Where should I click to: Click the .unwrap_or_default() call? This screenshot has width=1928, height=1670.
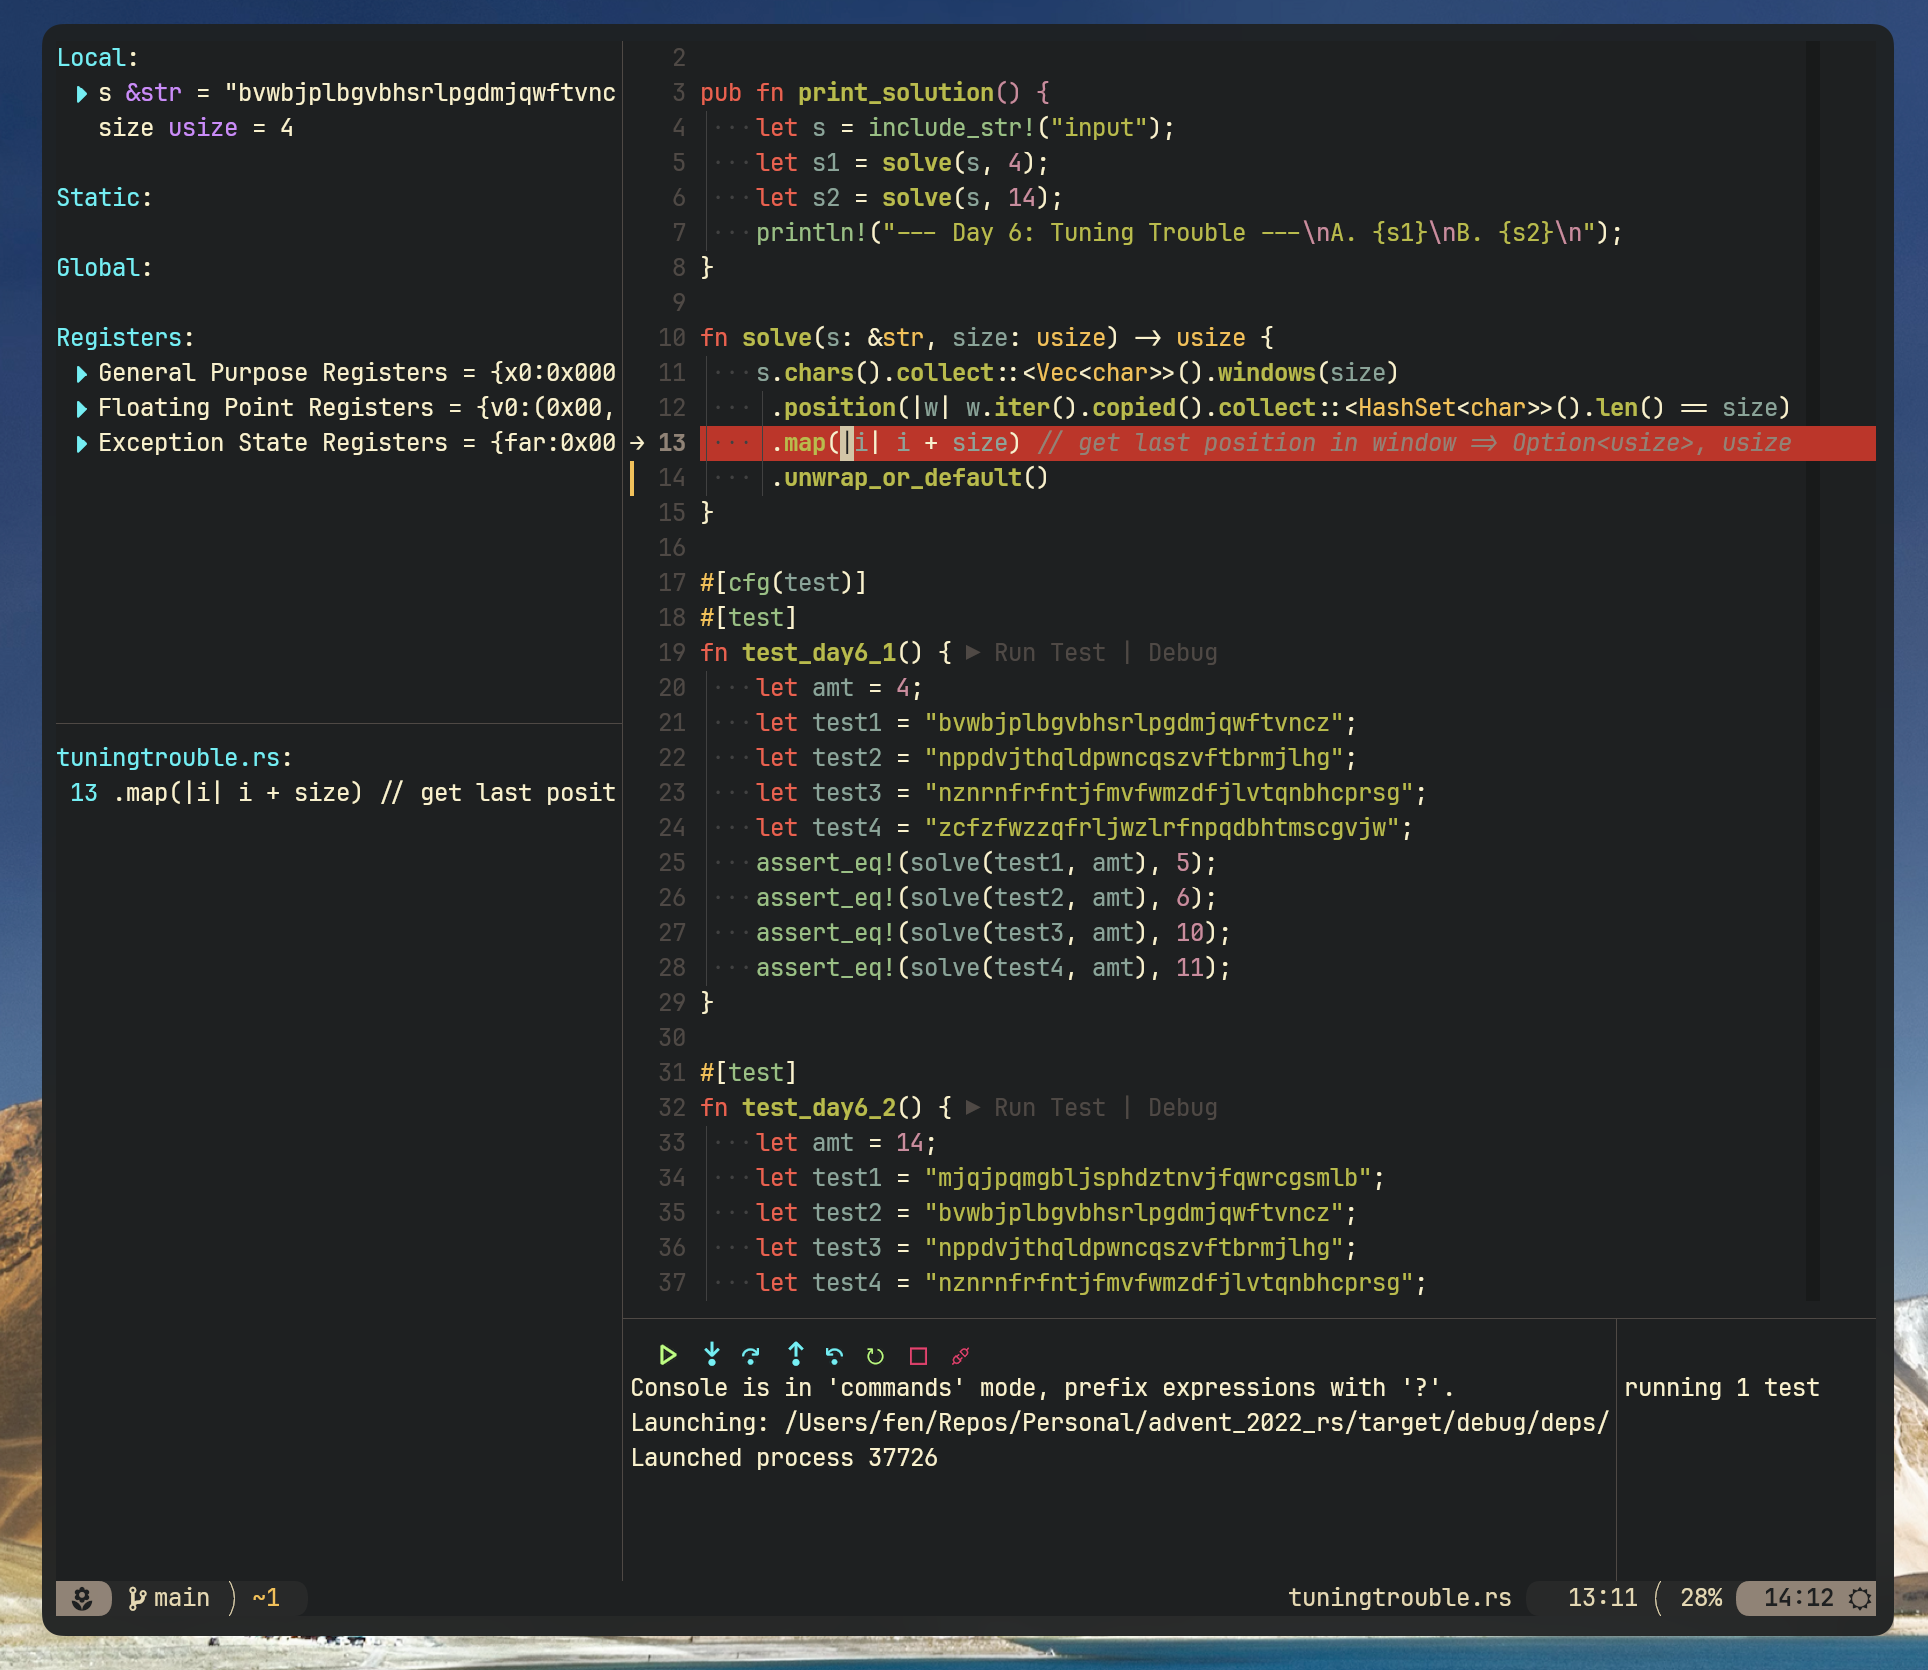click(909, 478)
